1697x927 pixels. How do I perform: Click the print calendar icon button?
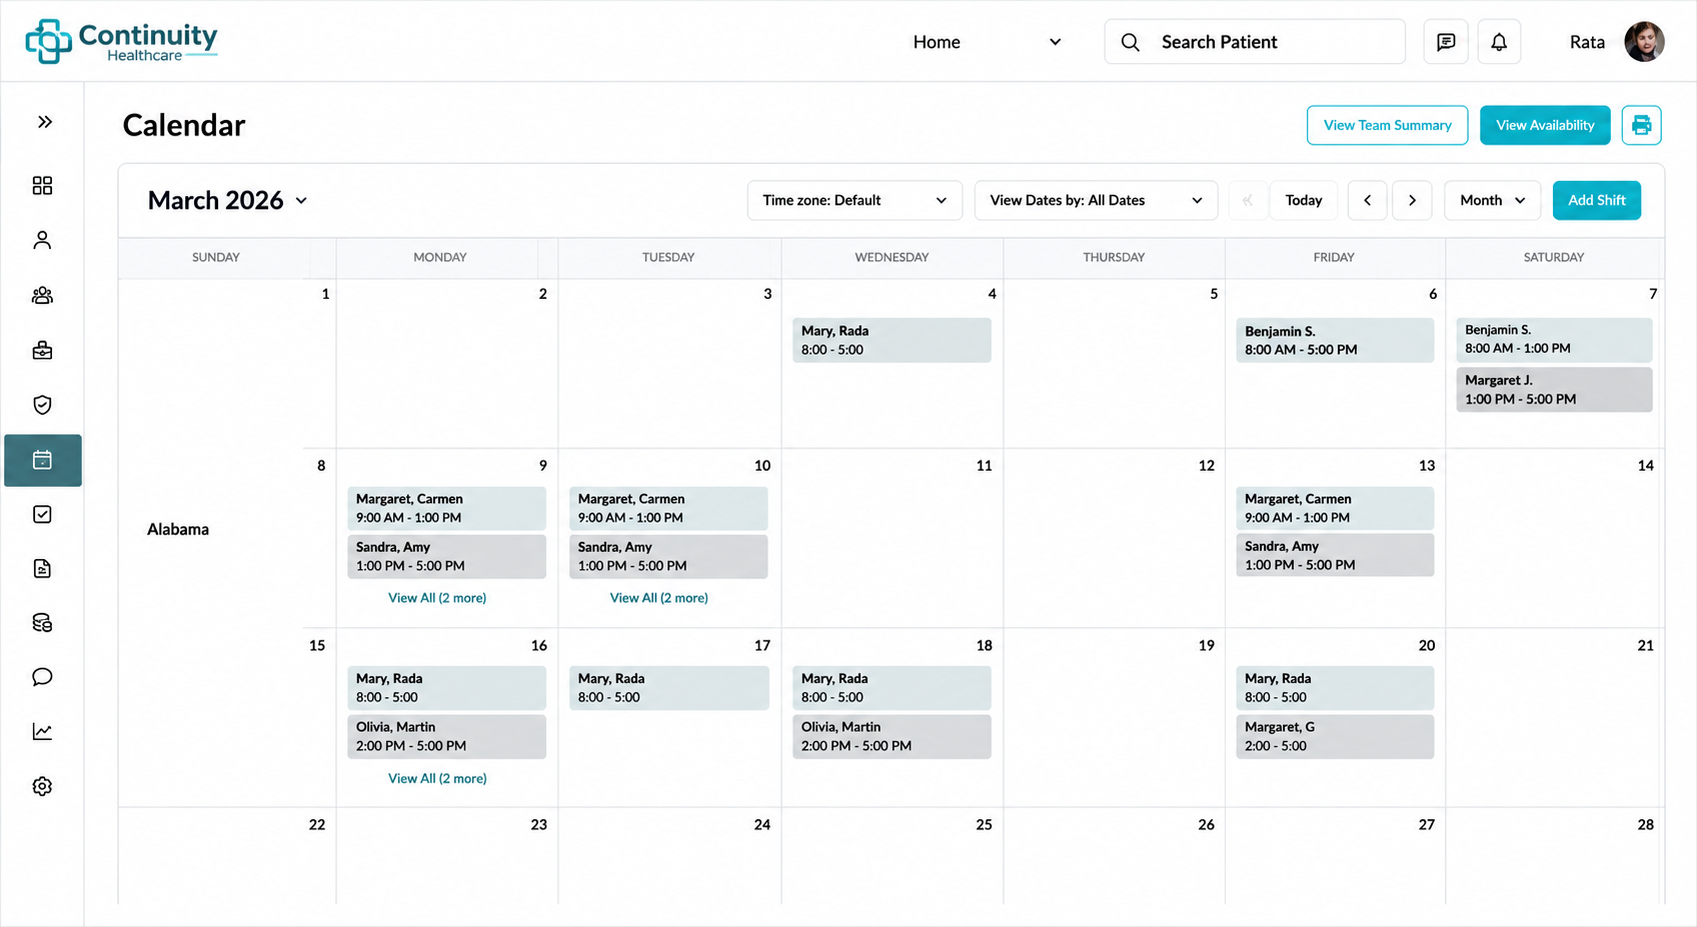(x=1641, y=125)
